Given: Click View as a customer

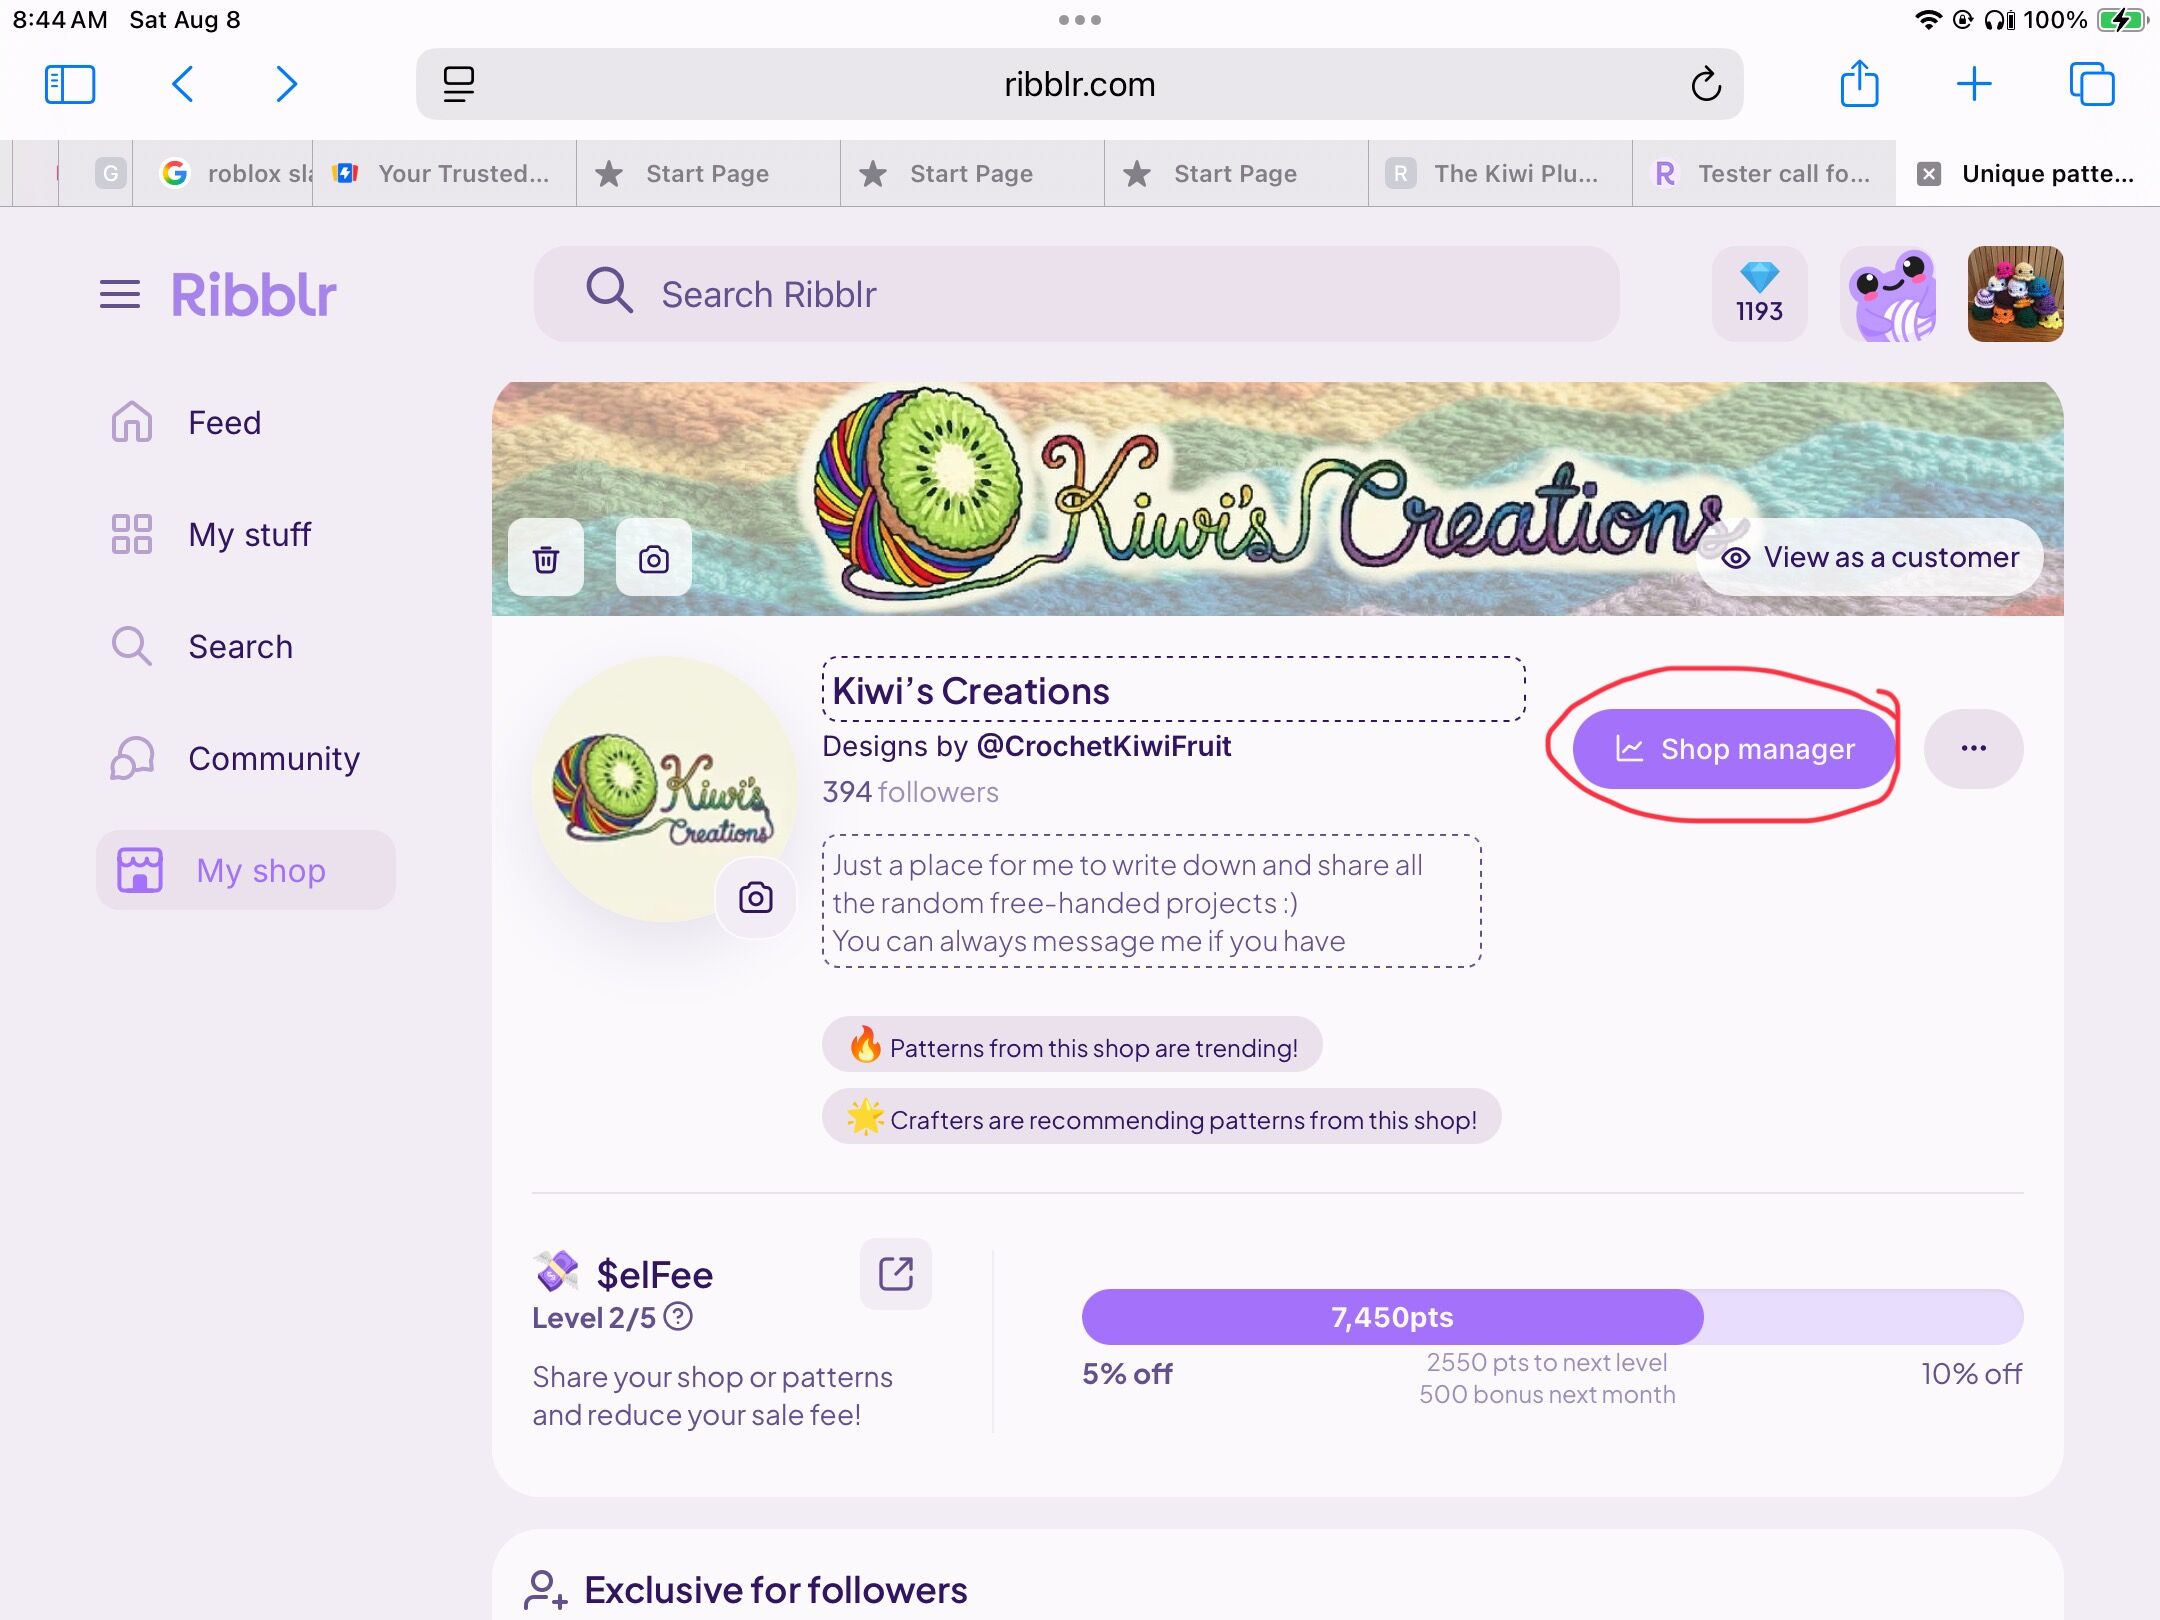Looking at the screenshot, I should point(1869,557).
